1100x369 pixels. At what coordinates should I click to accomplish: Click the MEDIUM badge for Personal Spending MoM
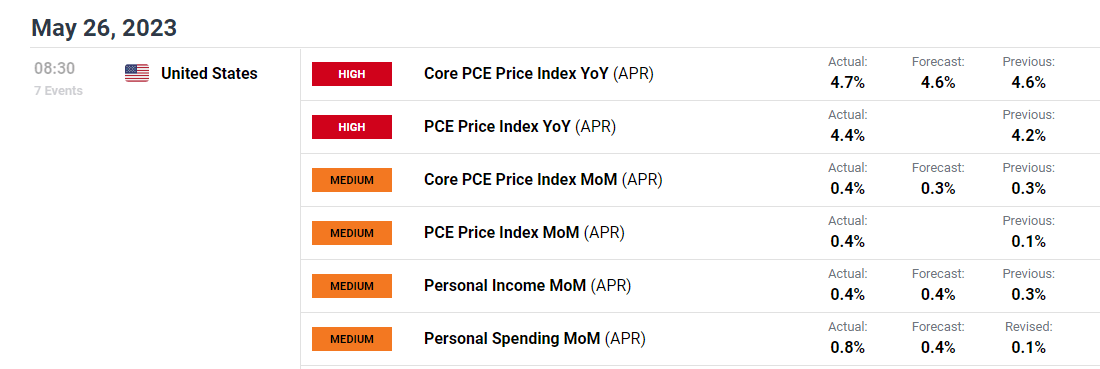click(x=351, y=339)
